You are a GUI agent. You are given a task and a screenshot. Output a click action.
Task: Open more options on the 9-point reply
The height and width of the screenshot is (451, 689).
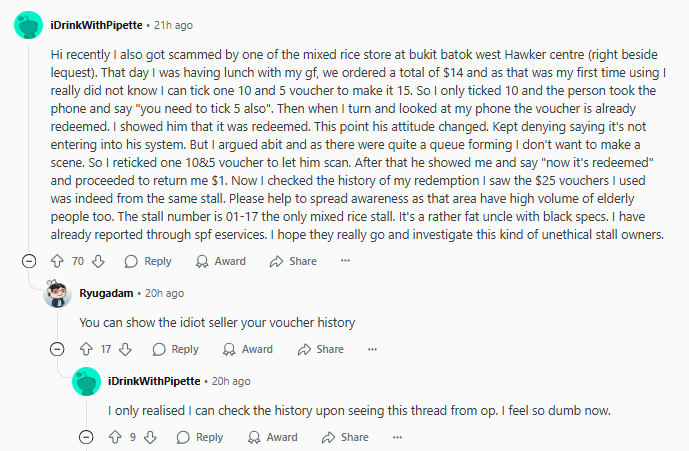397,437
